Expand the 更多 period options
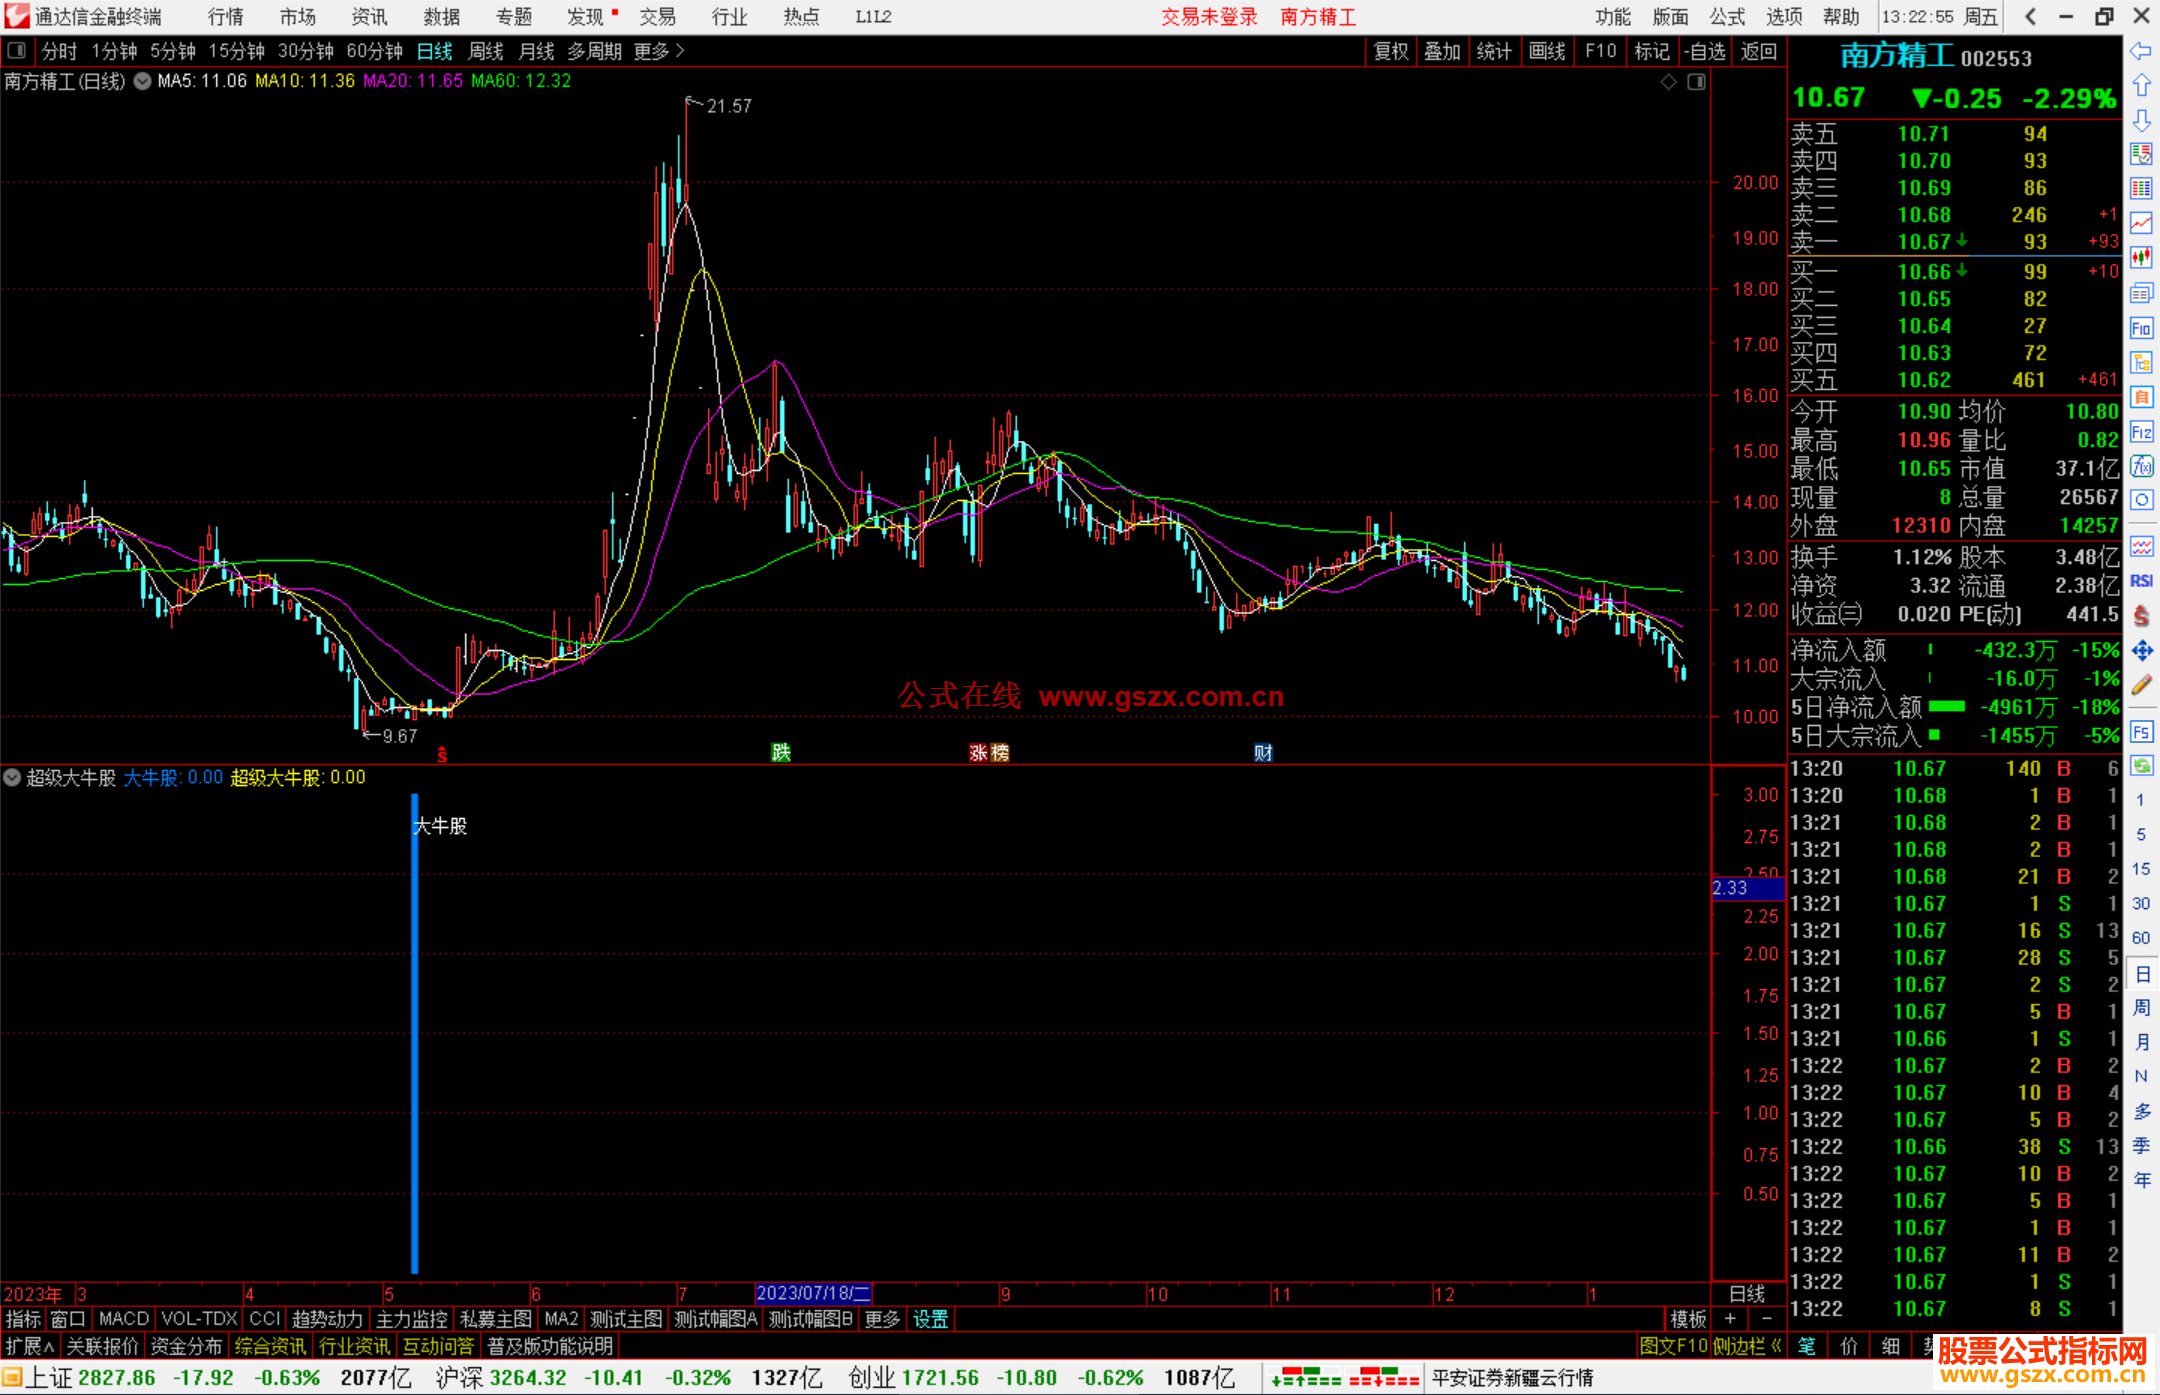Image resolution: width=2160 pixels, height=1395 pixels. click(x=659, y=51)
